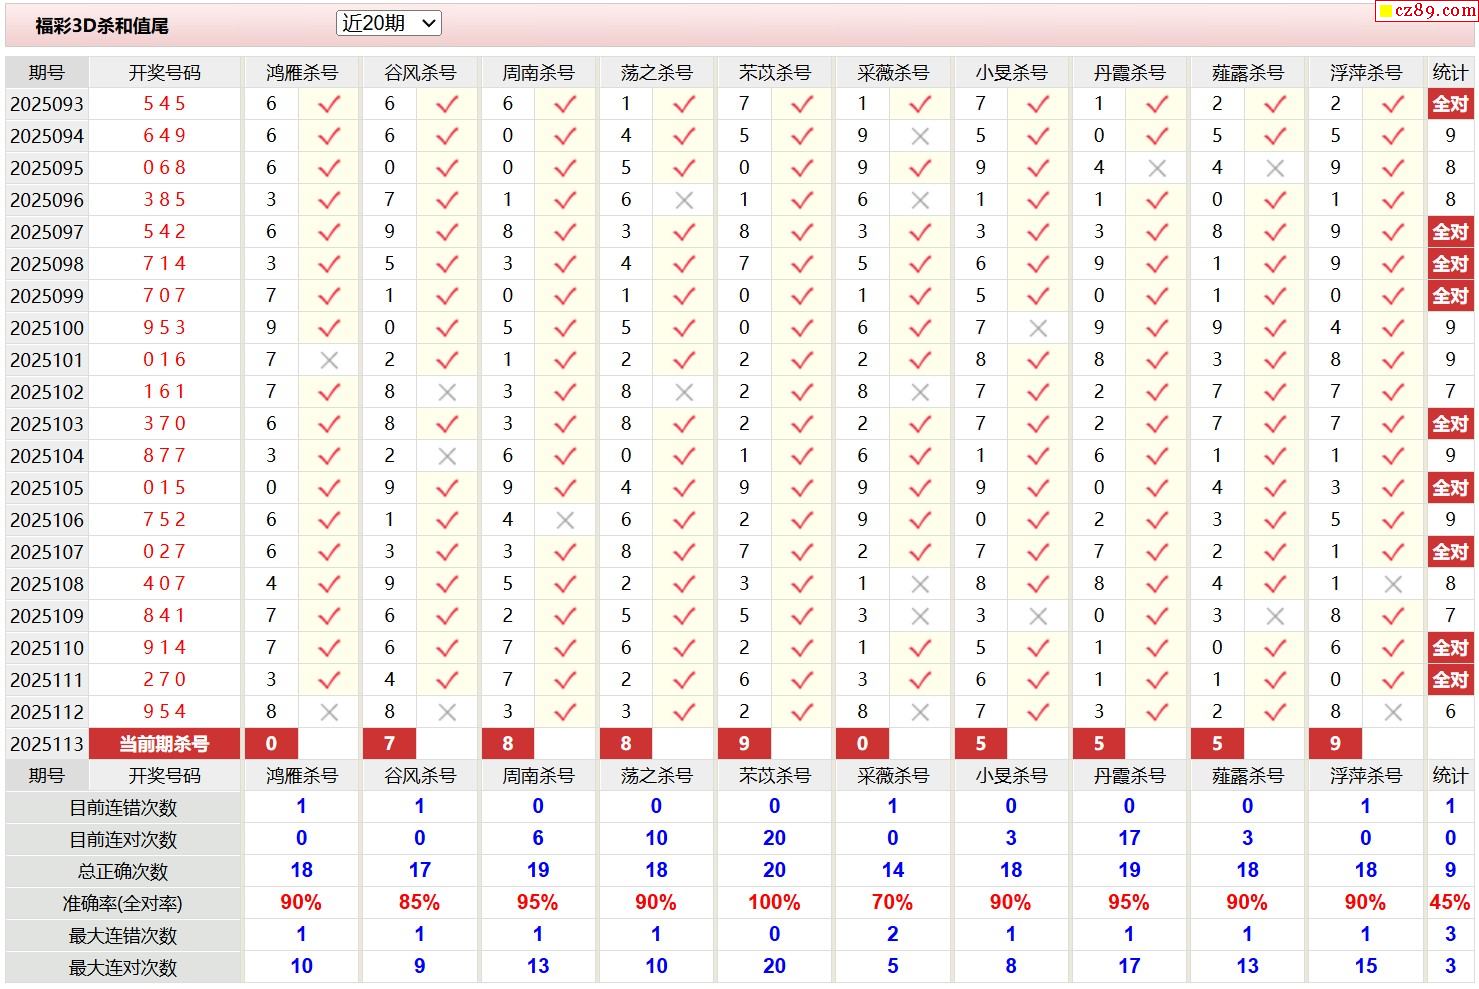The height and width of the screenshot is (989, 1479).
Task: Select issue number 2025100
Action: pos(47,328)
